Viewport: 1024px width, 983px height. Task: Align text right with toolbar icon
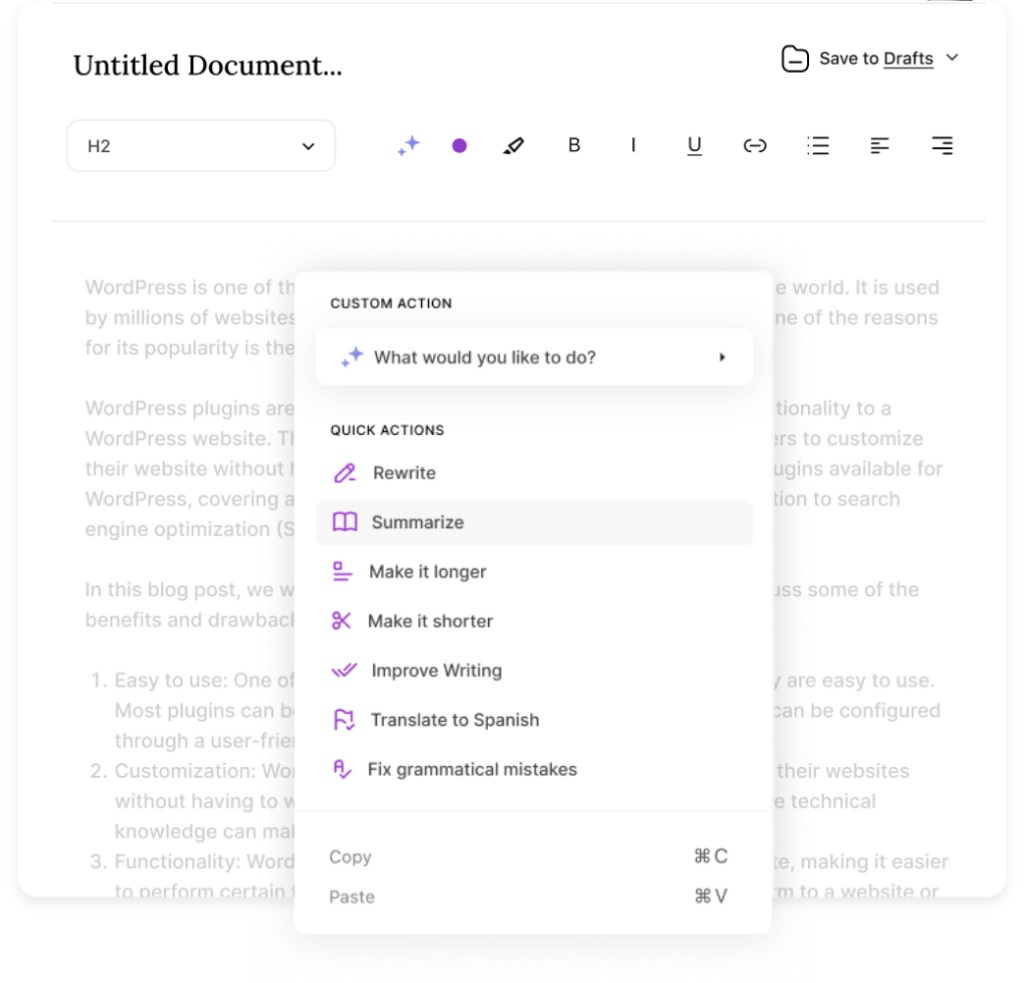(x=942, y=146)
